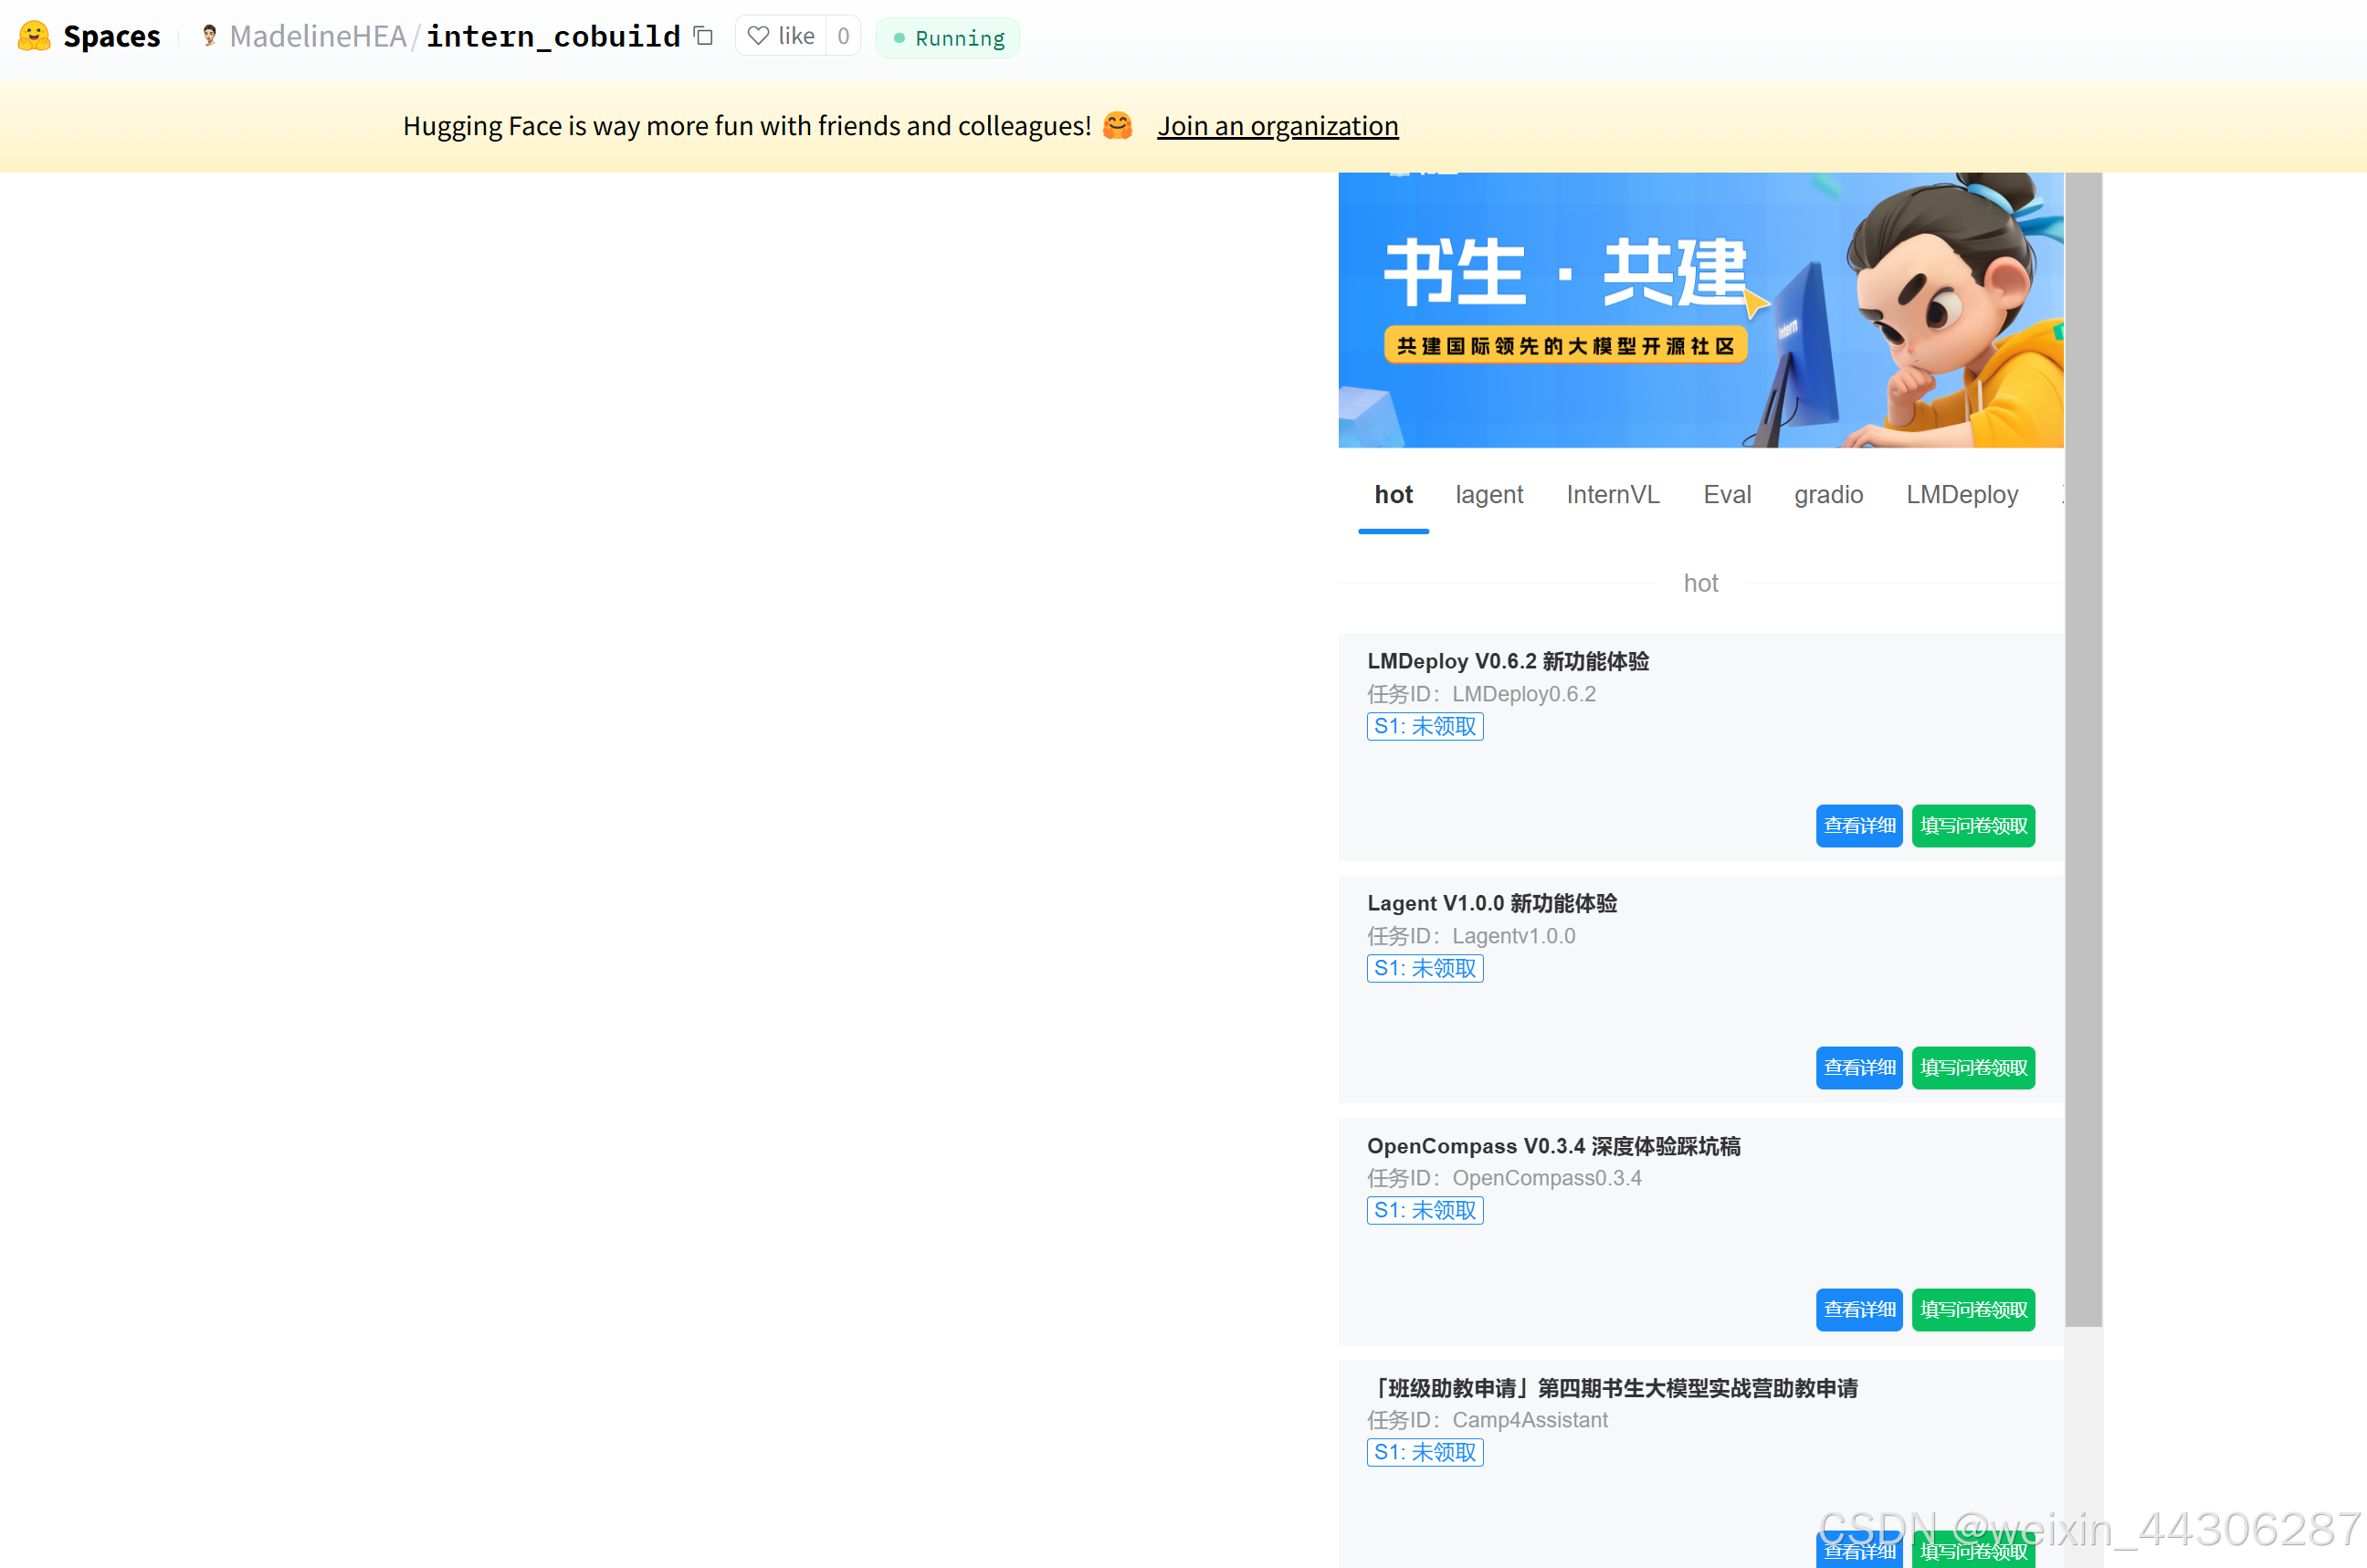The image size is (2367, 1568).
Task: Copy the Space name using the copy icon
Action: [x=703, y=35]
